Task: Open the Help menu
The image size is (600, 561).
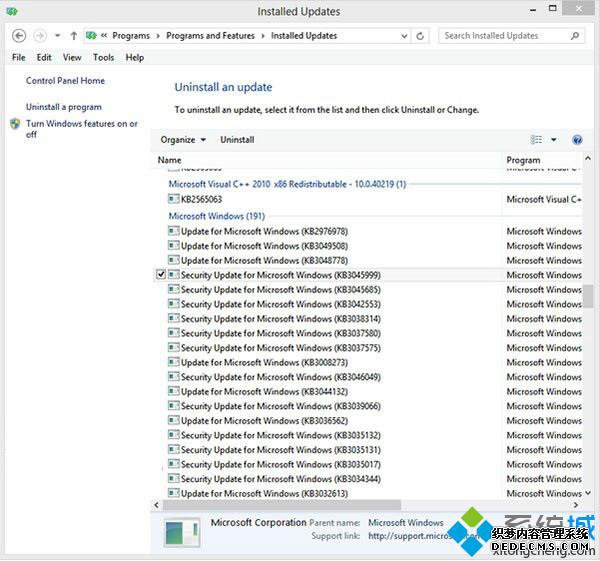Action: [135, 57]
